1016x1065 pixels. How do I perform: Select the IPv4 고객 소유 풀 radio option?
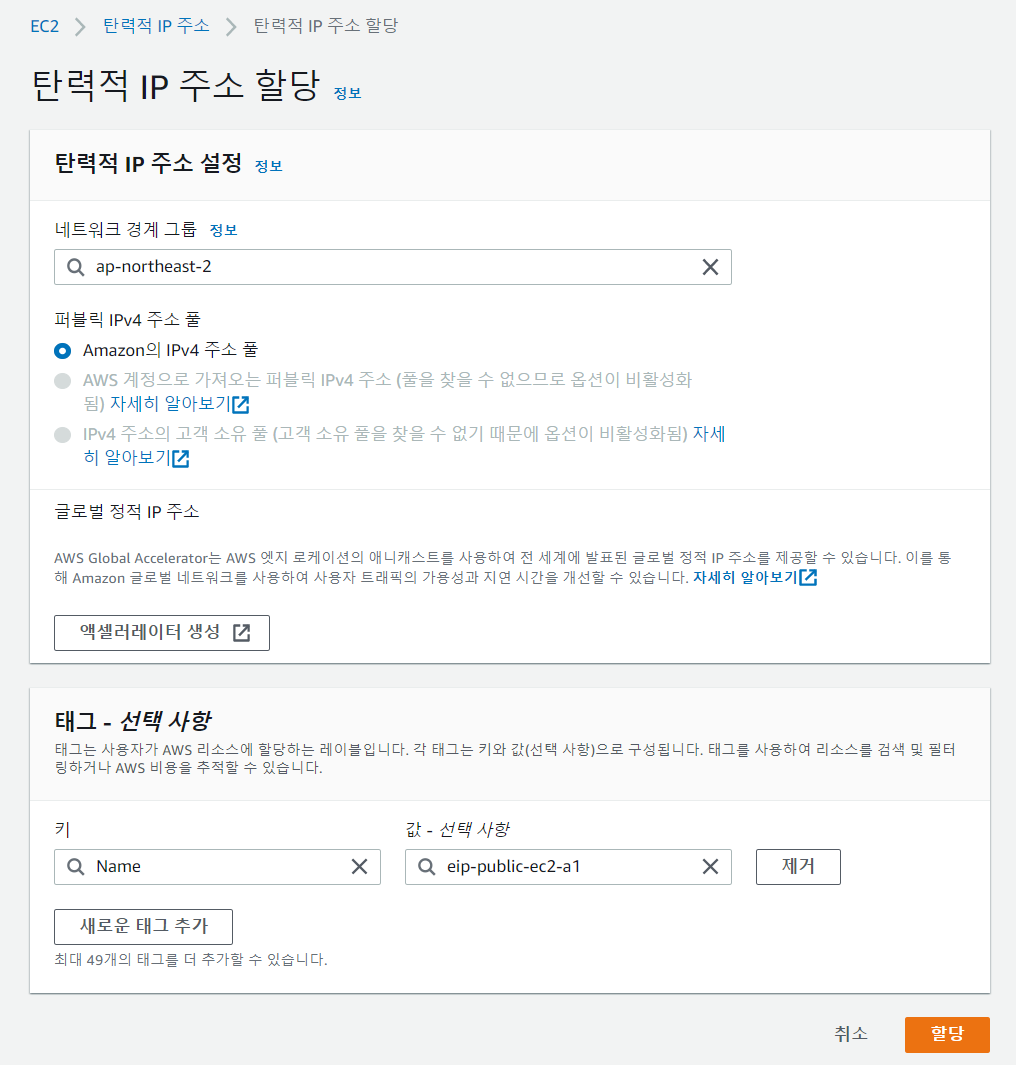[x=62, y=435]
